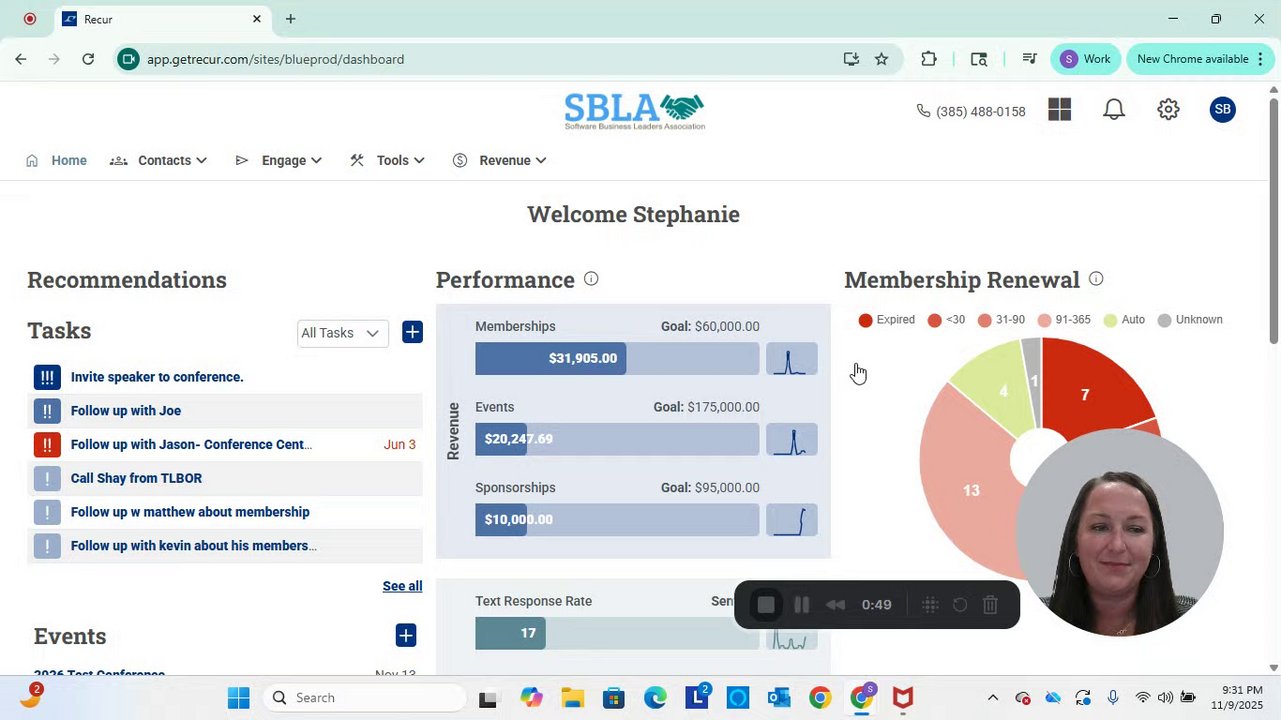1281x720 pixels.
Task: Open Microsoft Edge from the taskbar
Action: point(655,698)
